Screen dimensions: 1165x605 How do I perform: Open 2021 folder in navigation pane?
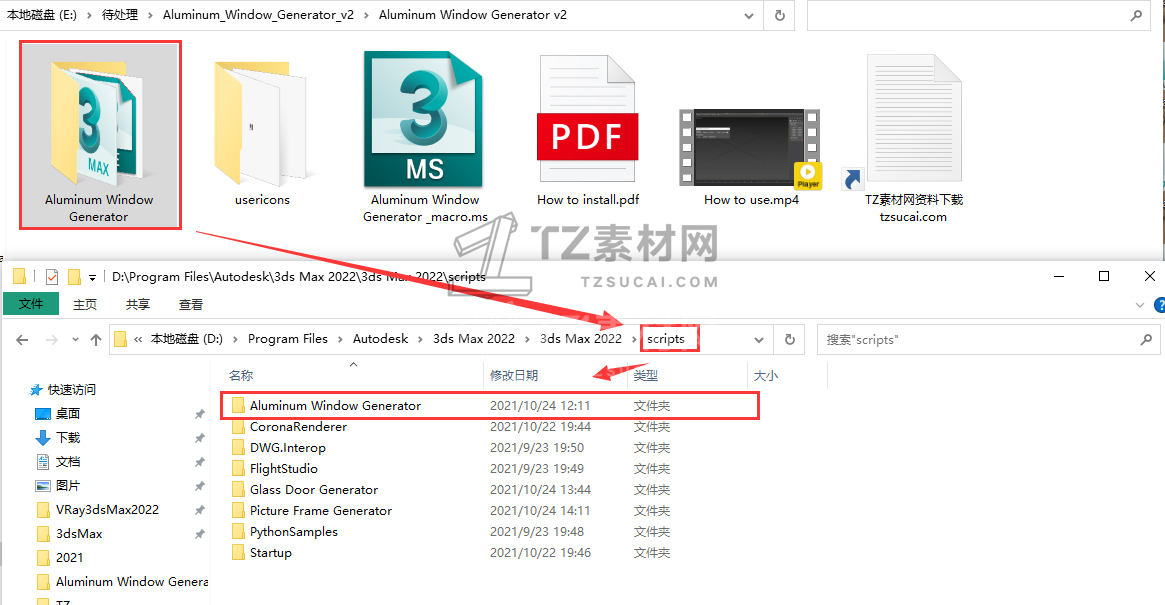[x=69, y=557]
